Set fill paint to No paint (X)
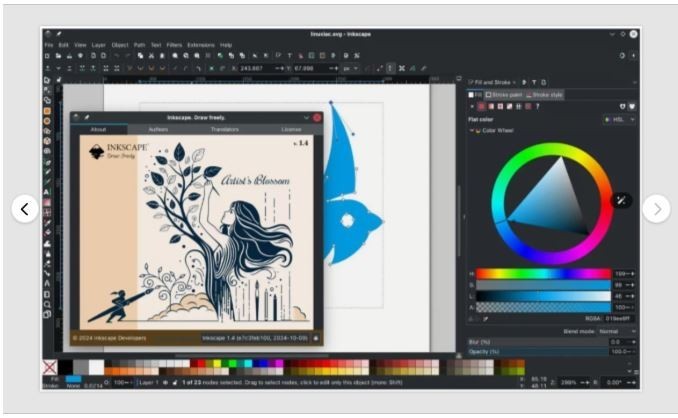 point(472,106)
